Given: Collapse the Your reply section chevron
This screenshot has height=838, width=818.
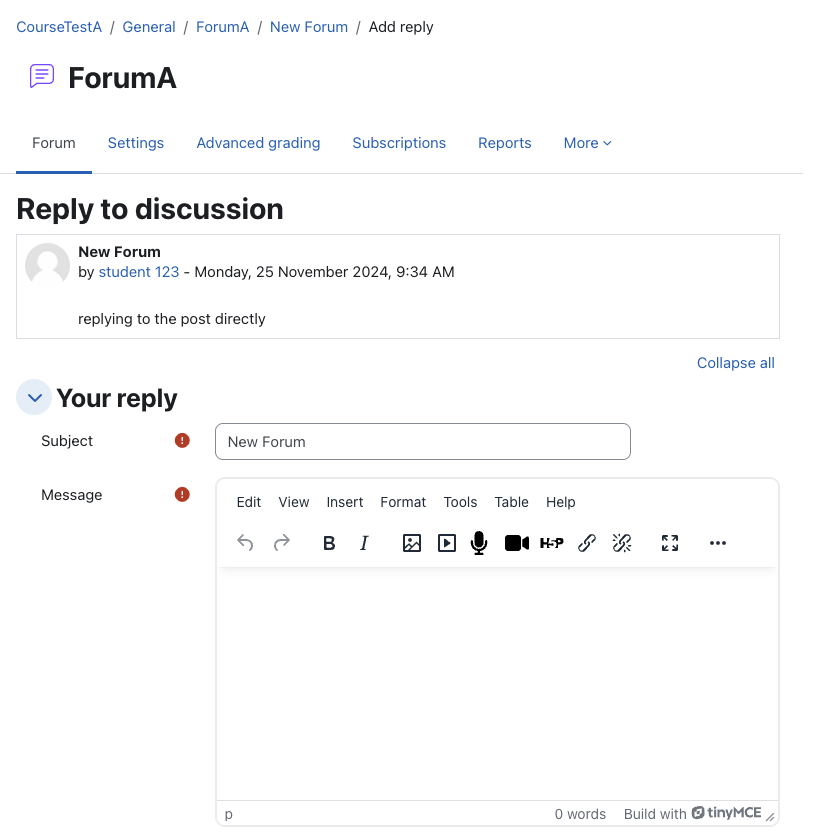Looking at the screenshot, I should click(34, 398).
